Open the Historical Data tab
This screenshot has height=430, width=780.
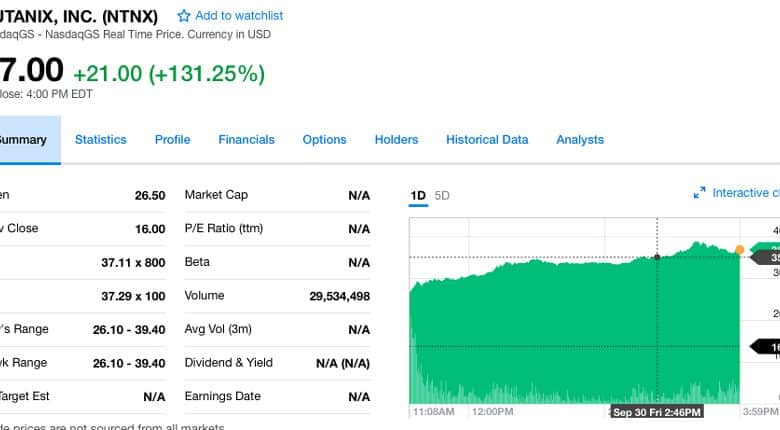(x=487, y=140)
